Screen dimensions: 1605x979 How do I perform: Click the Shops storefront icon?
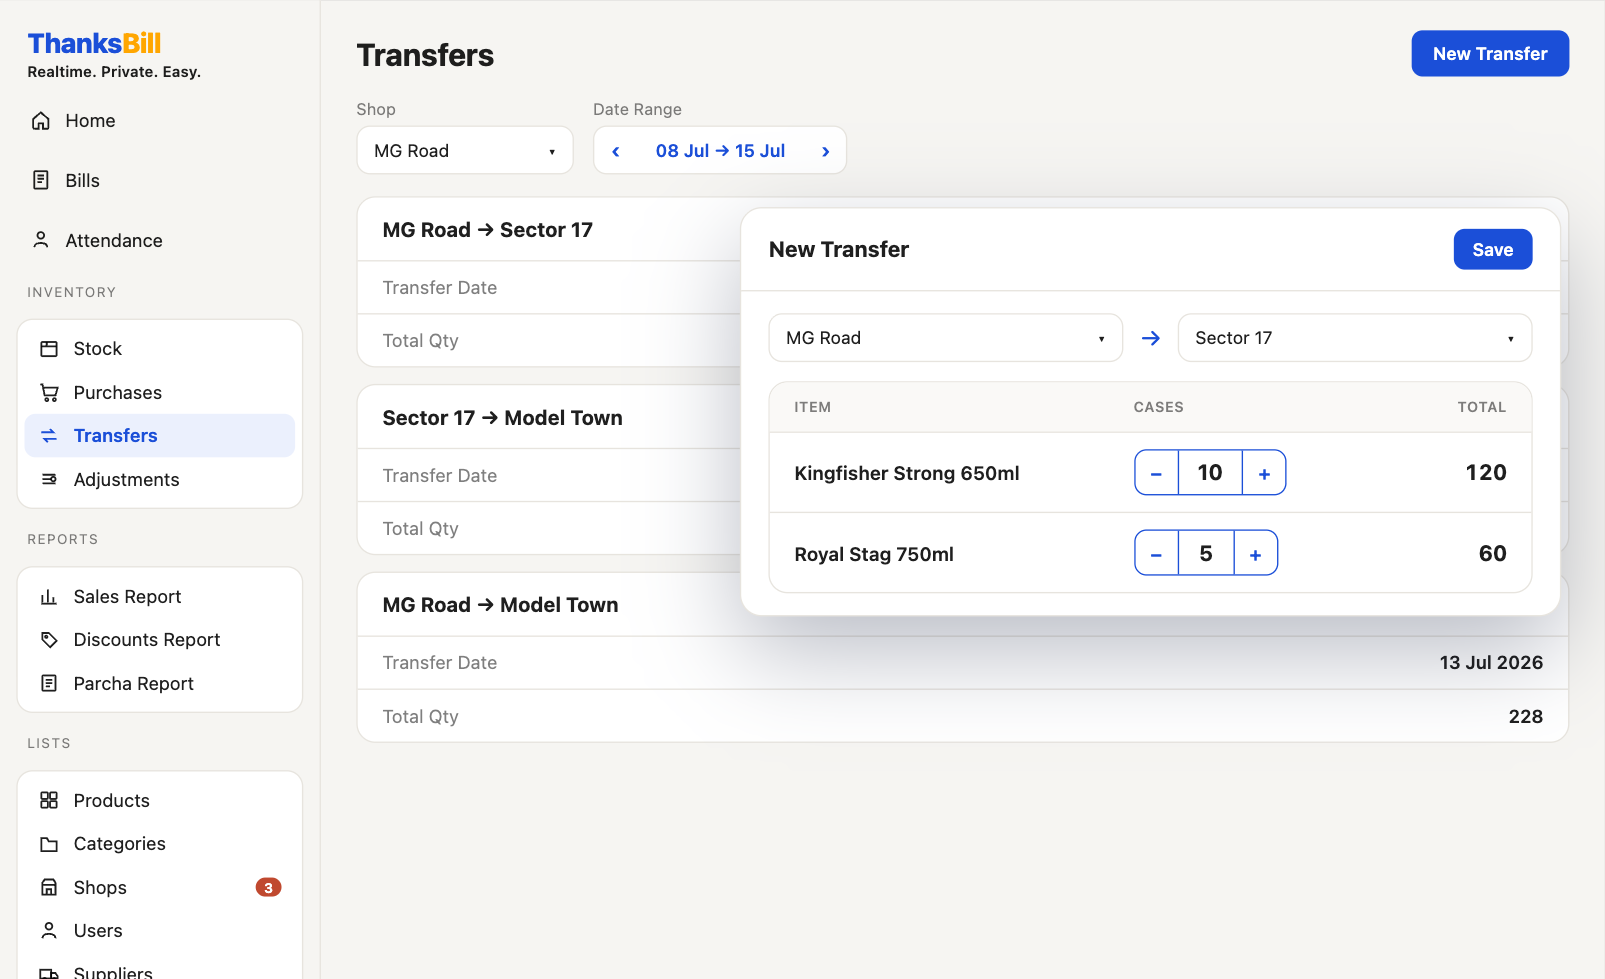(x=49, y=888)
